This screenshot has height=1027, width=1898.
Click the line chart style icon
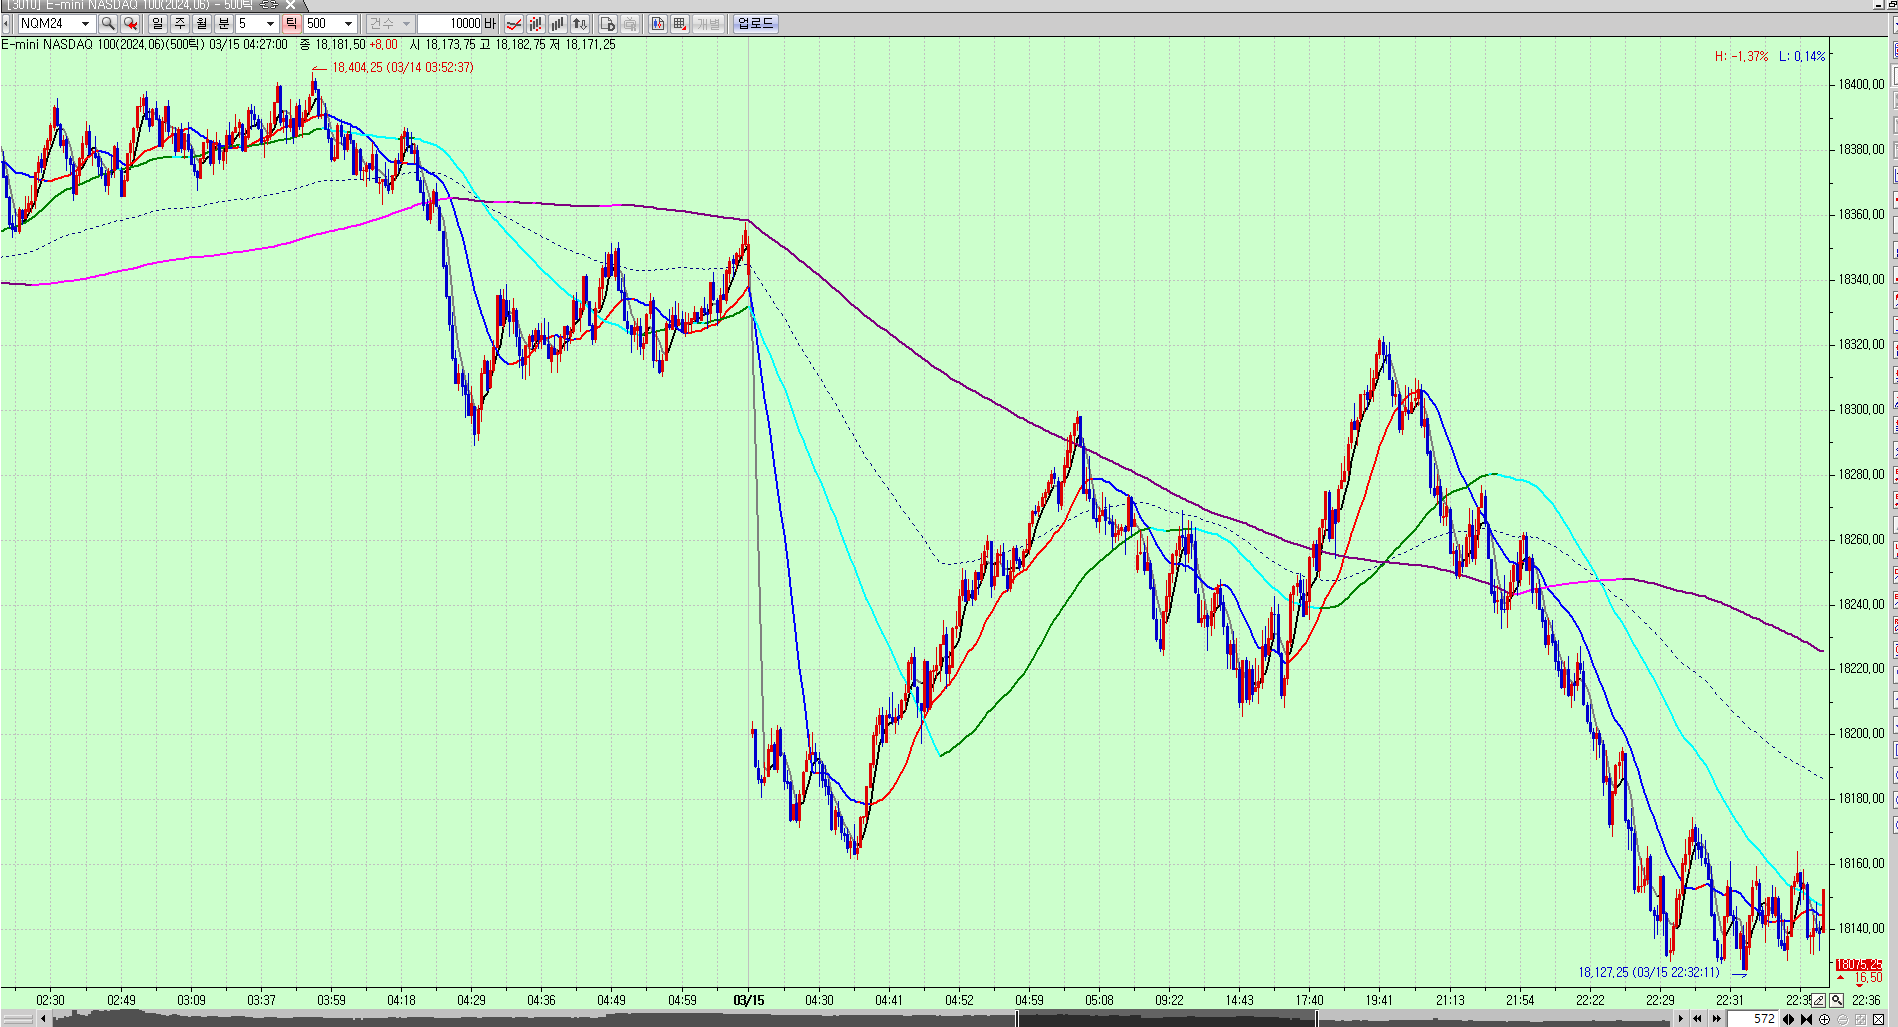(x=513, y=23)
